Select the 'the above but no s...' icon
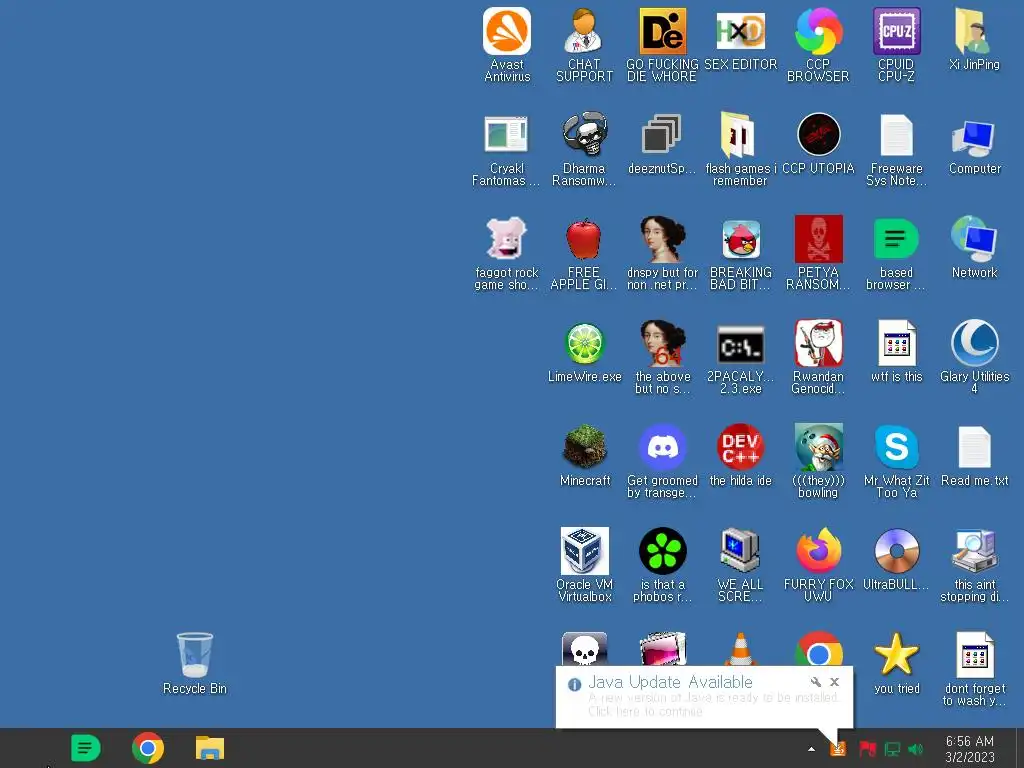 tap(662, 358)
